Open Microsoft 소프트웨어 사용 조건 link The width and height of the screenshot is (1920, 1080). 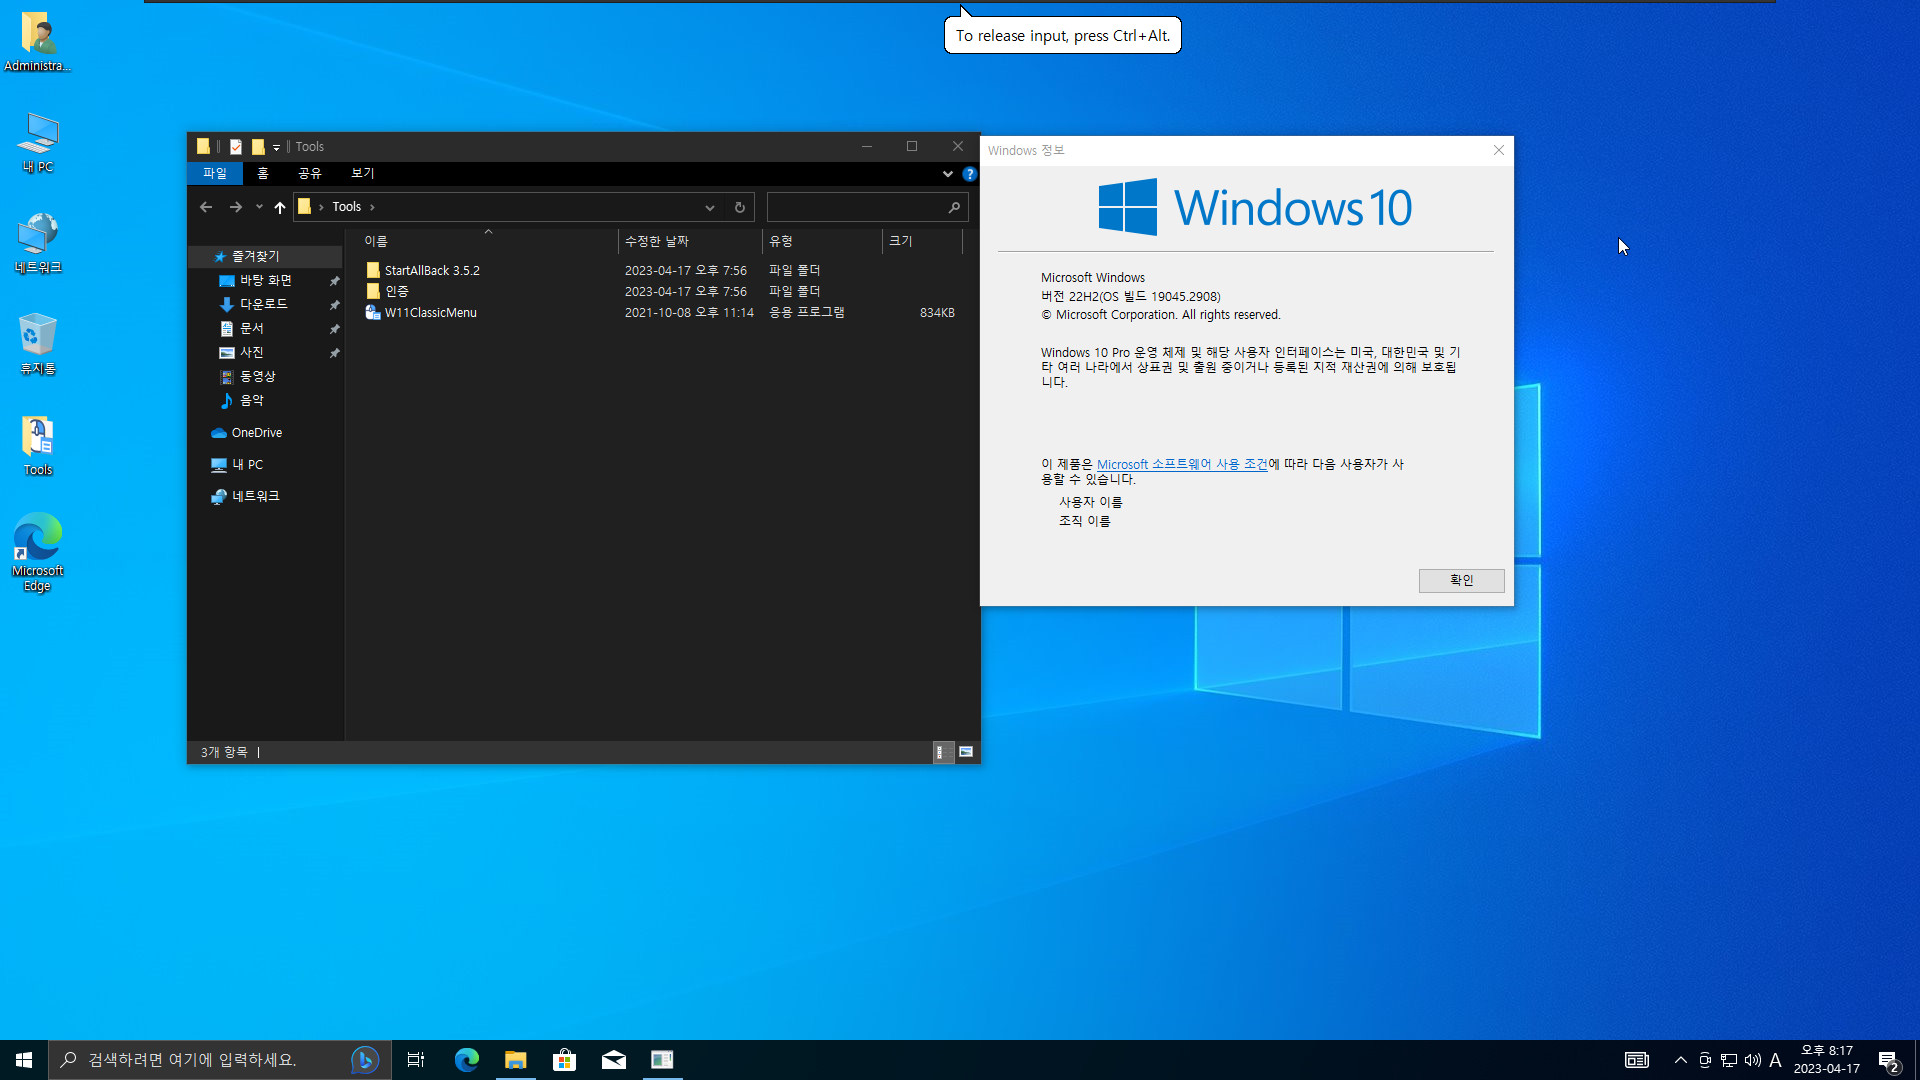1182,464
